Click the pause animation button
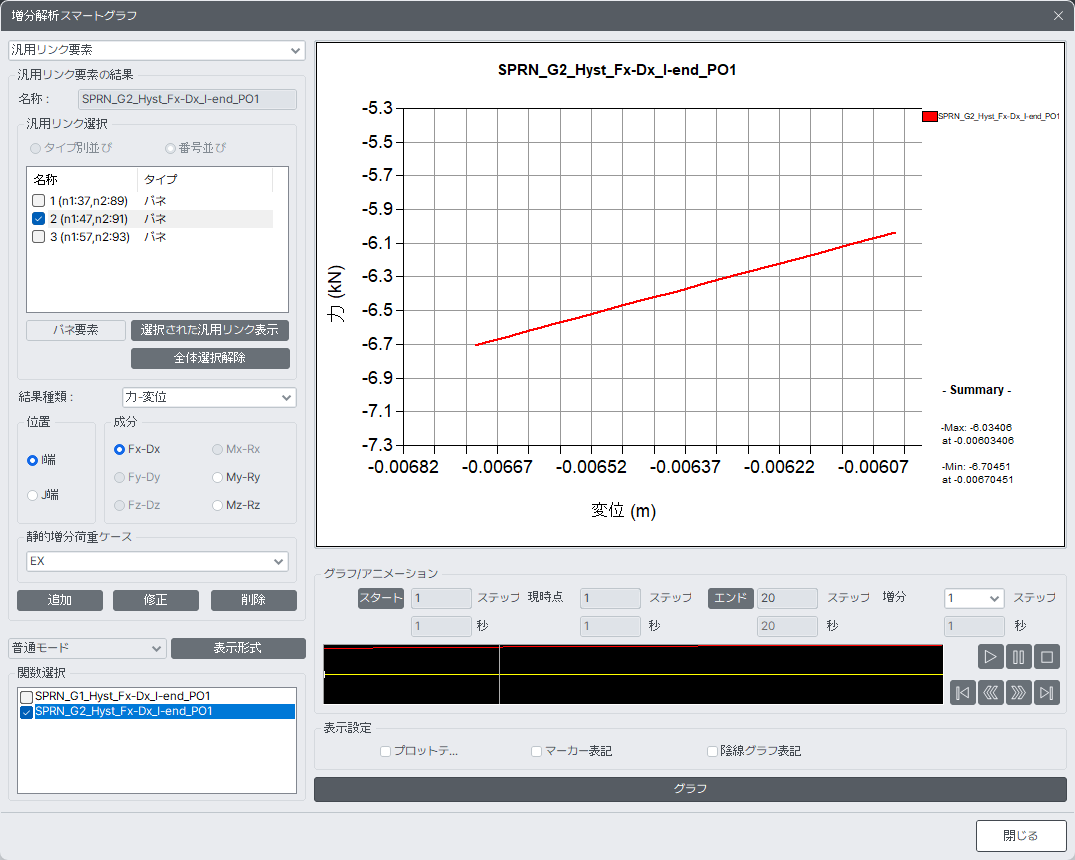The height and width of the screenshot is (860, 1075). (x=1019, y=656)
